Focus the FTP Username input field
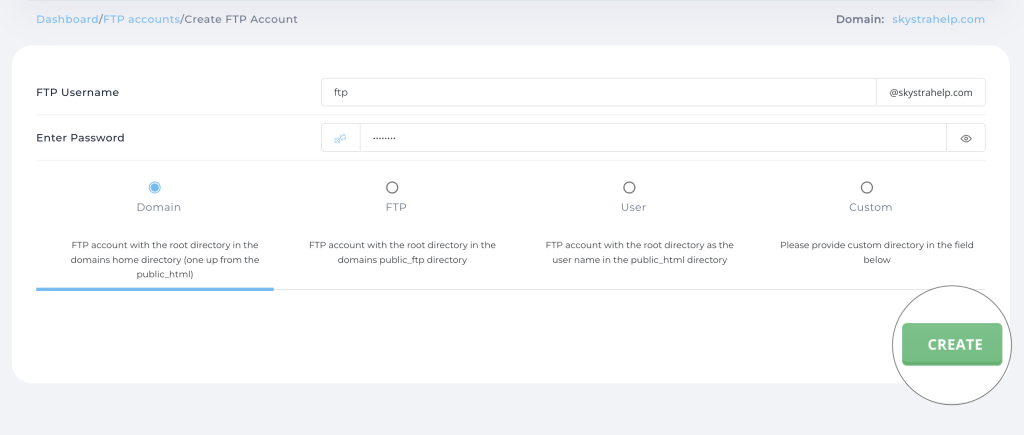1024x435 pixels. tap(598, 92)
